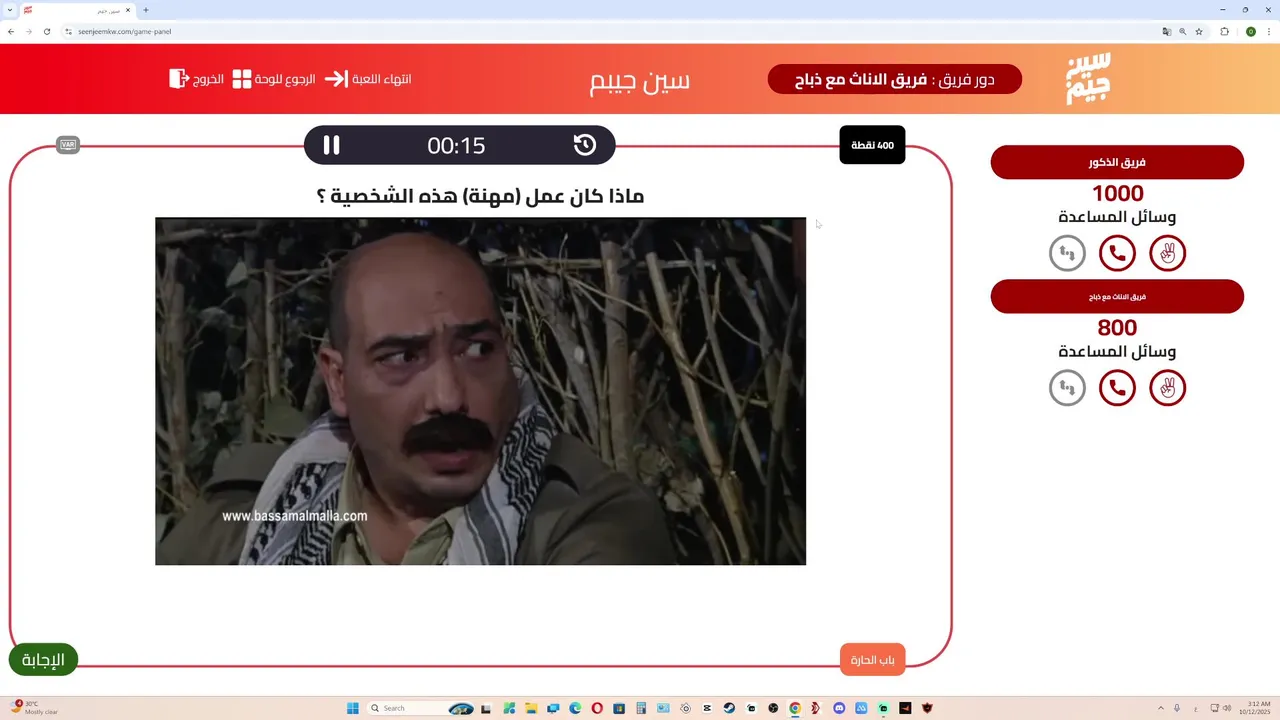
Task: Click the سين جيم header title
Action: pos(640,80)
